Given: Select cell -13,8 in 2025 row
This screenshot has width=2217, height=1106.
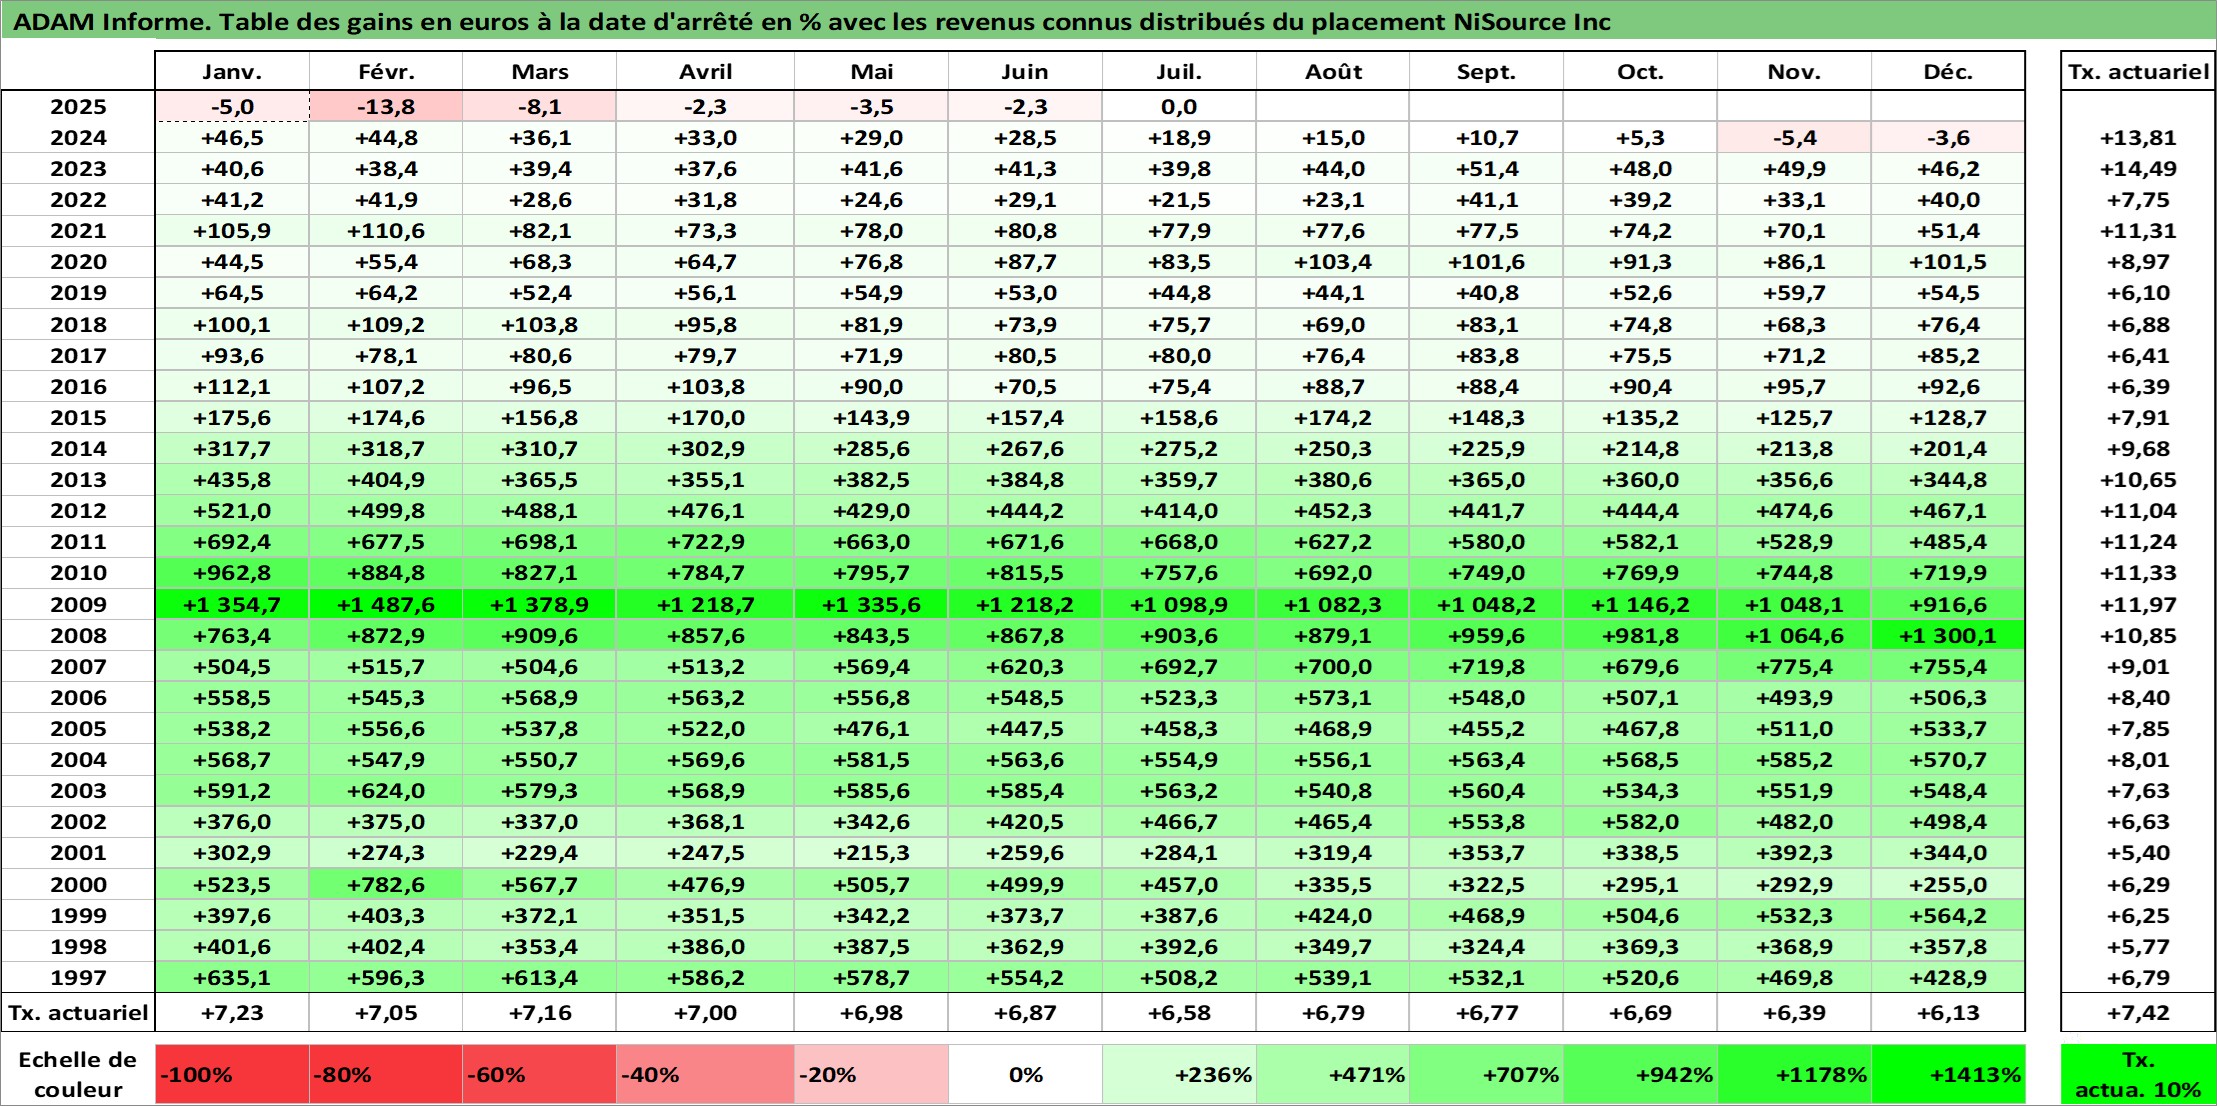Looking at the screenshot, I should tap(386, 107).
